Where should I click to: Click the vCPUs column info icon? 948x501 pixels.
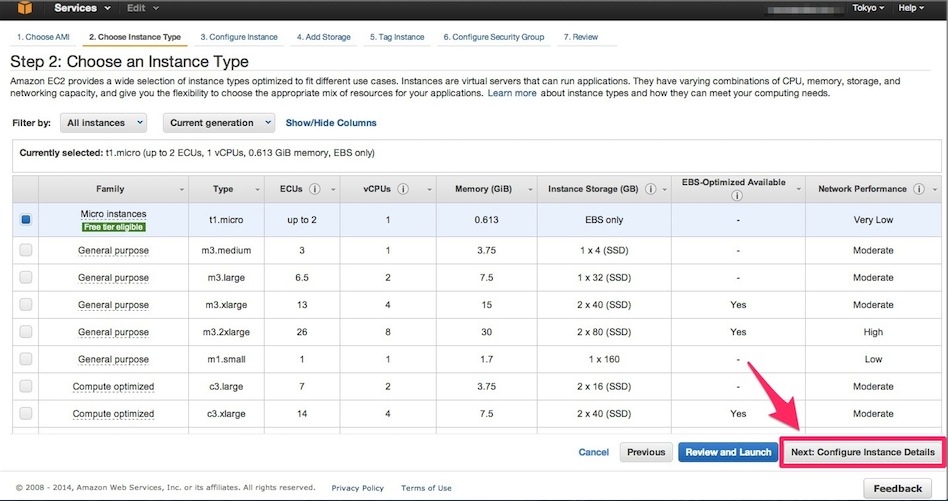(x=400, y=188)
